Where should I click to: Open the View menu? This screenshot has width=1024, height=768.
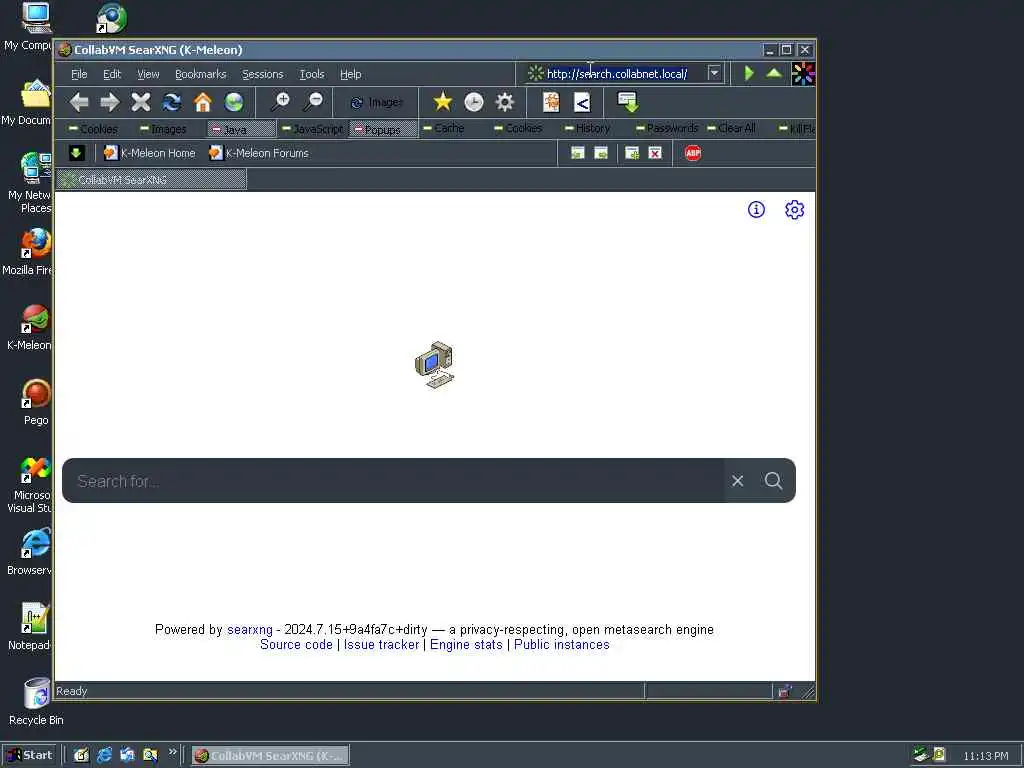pos(148,74)
